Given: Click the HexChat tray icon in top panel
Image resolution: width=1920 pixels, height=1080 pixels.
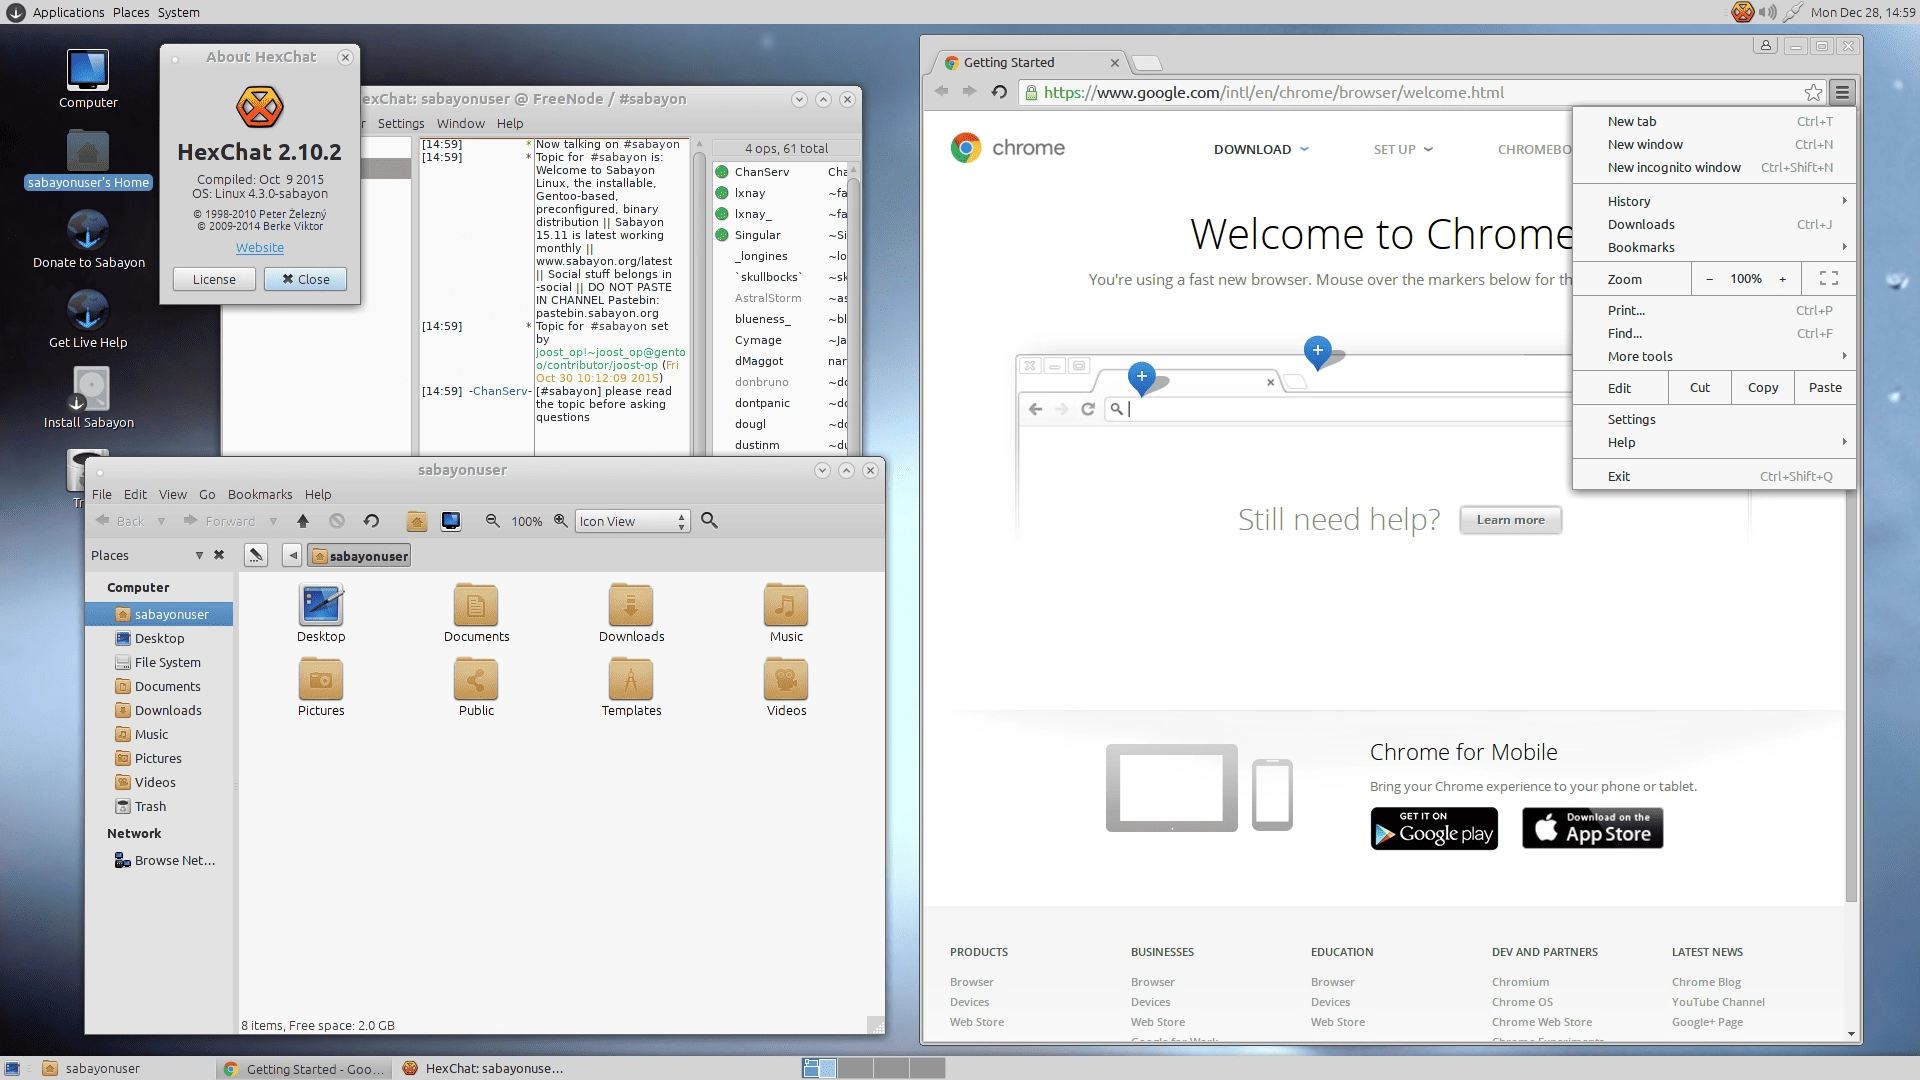Looking at the screenshot, I should pyautogui.click(x=1743, y=12).
